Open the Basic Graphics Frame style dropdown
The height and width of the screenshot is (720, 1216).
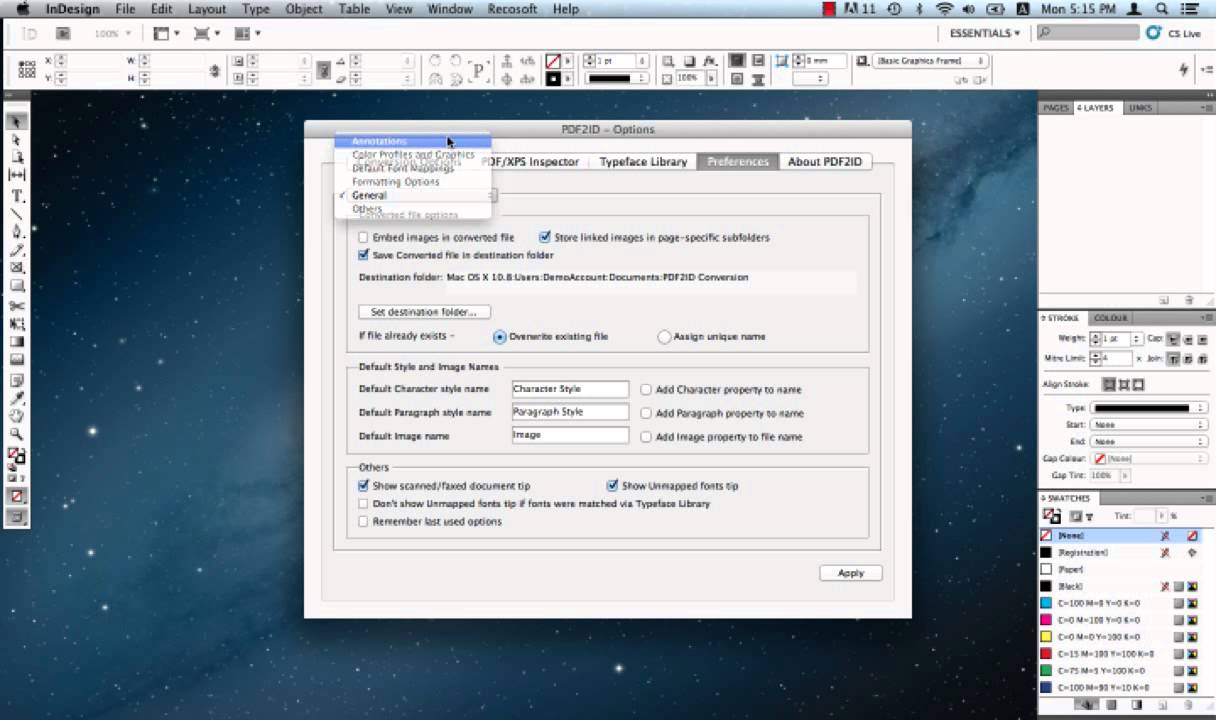931,61
